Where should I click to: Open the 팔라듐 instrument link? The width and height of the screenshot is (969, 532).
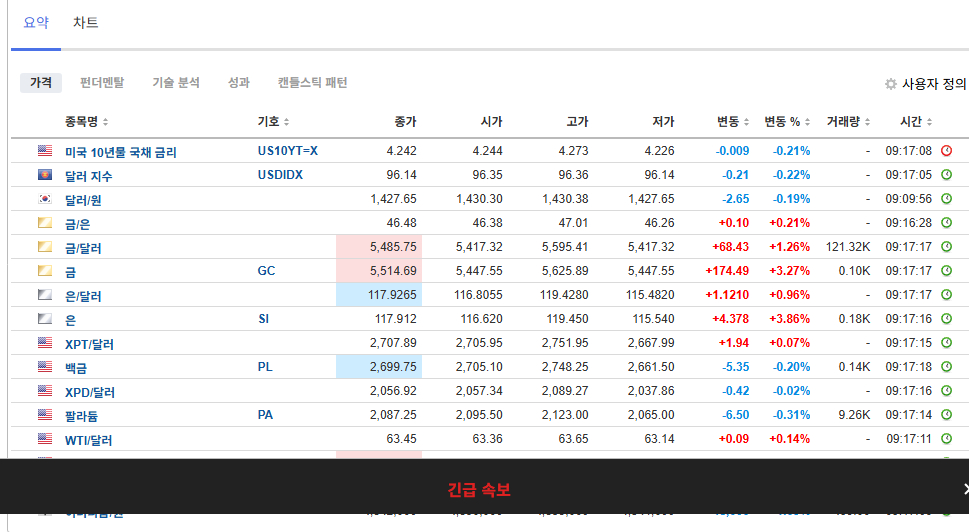[82, 416]
